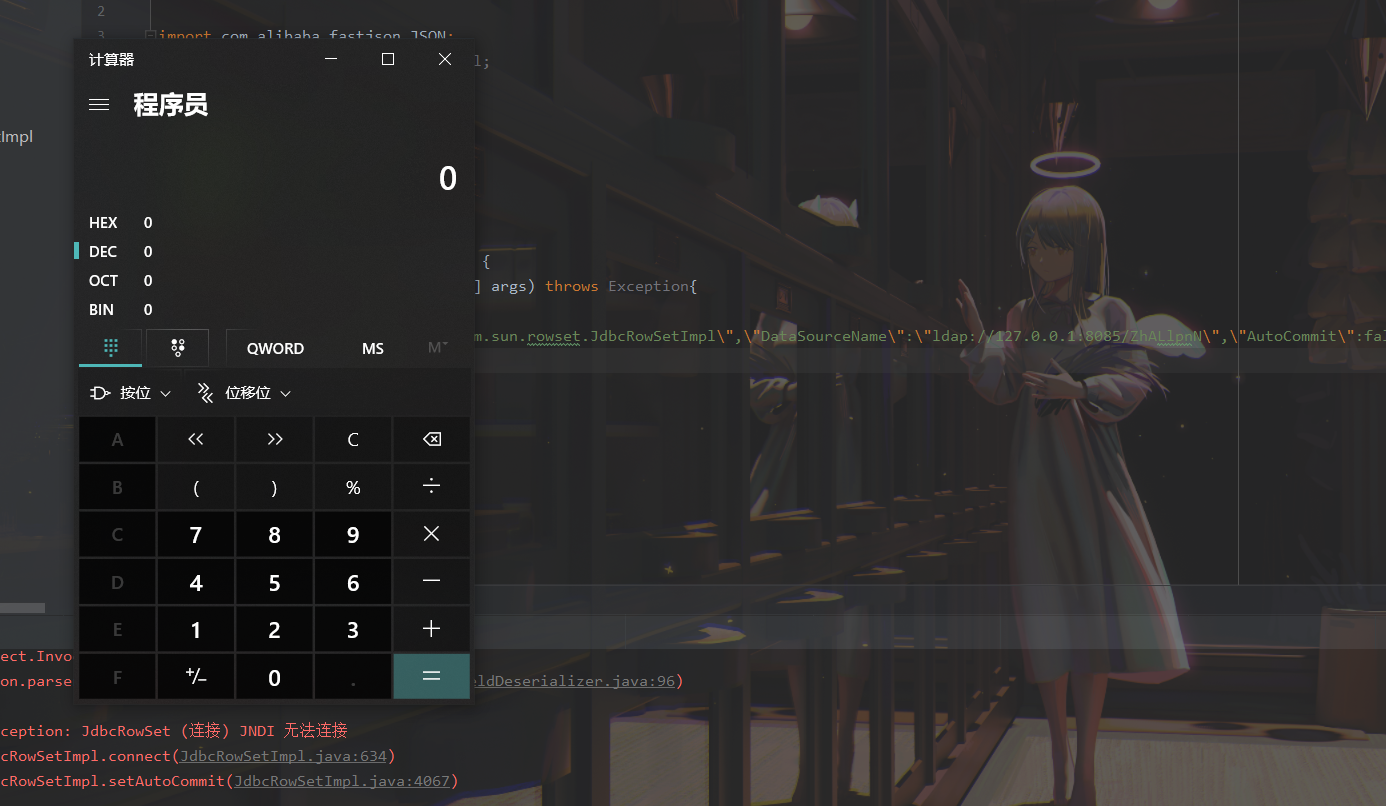Viewport: 1386px width, 806px height.
Task: Select the full keypad icon
Action: click(x=111, y=347)
